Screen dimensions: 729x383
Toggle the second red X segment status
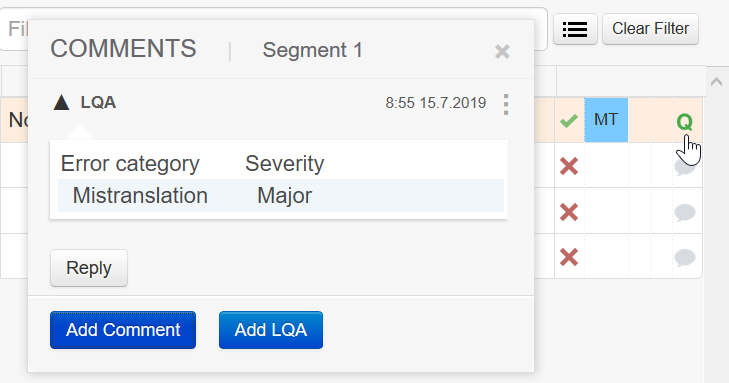coord(569,212)
